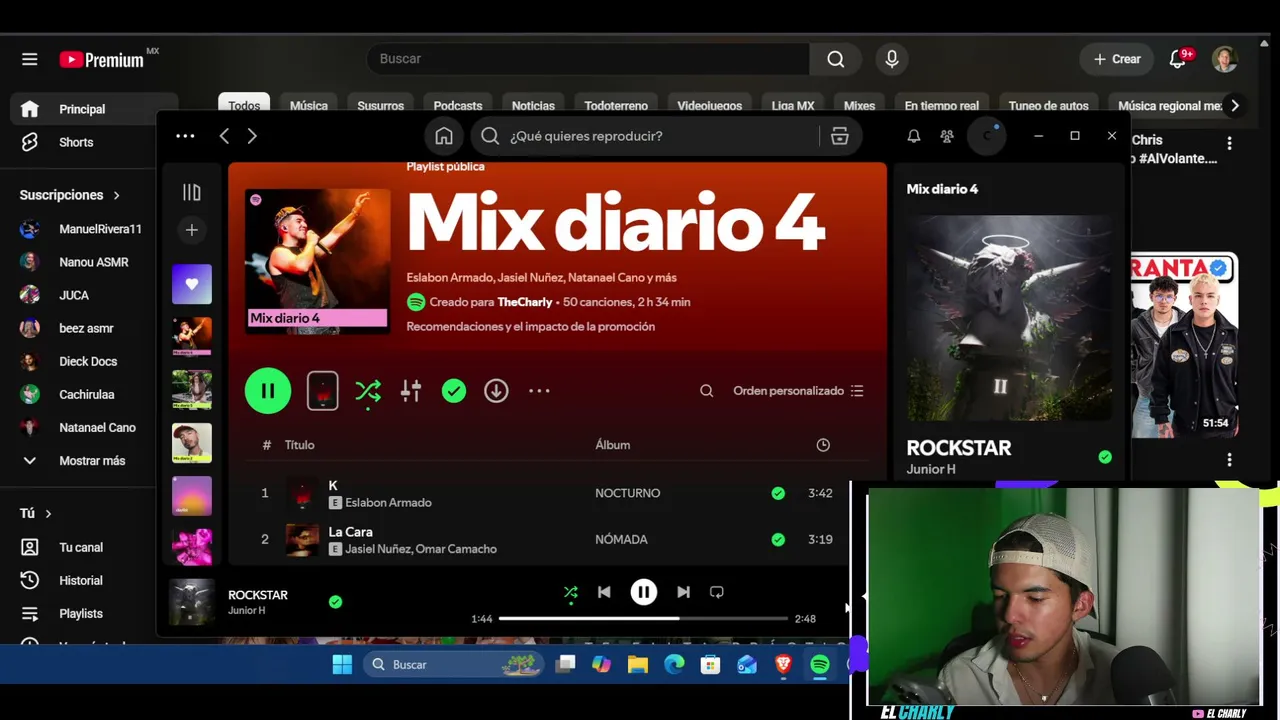Toggle saved check in the right Now Playing panel
1280x720 pixels.
click(x=1105, y=457)
